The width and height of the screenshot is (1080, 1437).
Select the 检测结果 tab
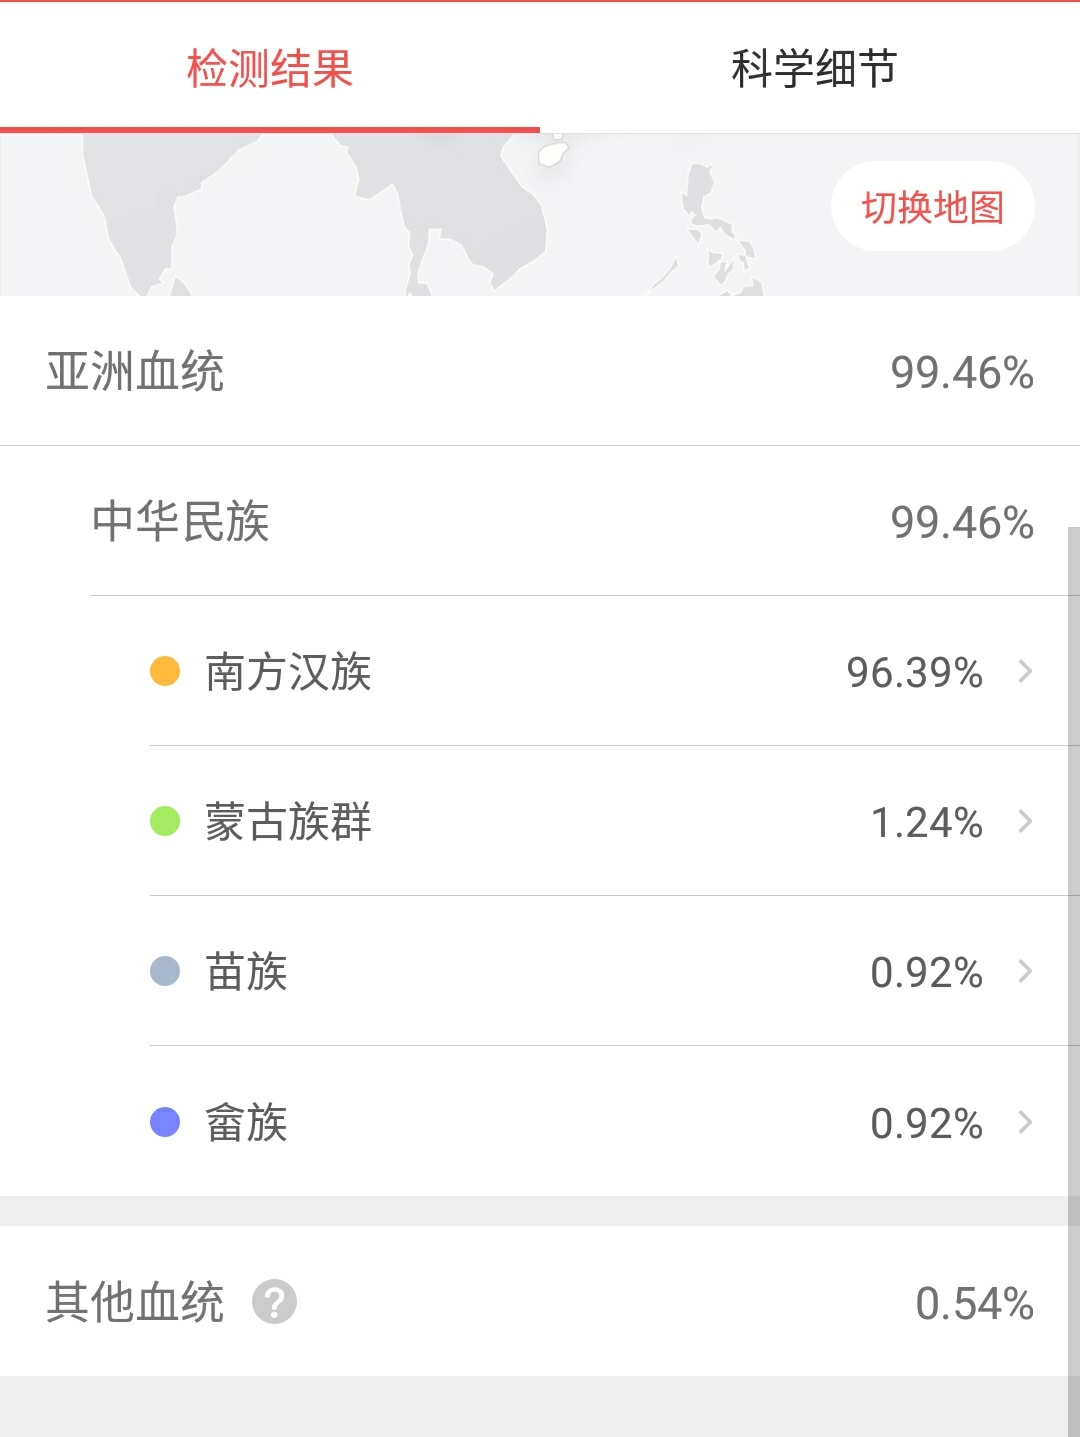270,69
